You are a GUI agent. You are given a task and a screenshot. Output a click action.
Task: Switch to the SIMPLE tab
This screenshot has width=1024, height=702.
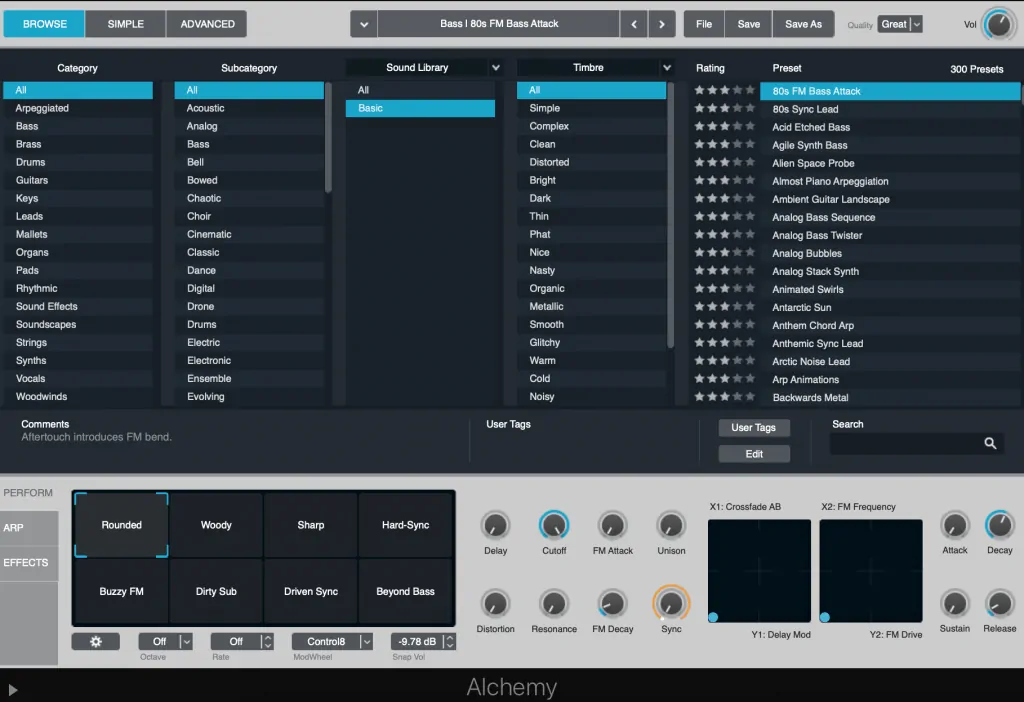(125, 24)
